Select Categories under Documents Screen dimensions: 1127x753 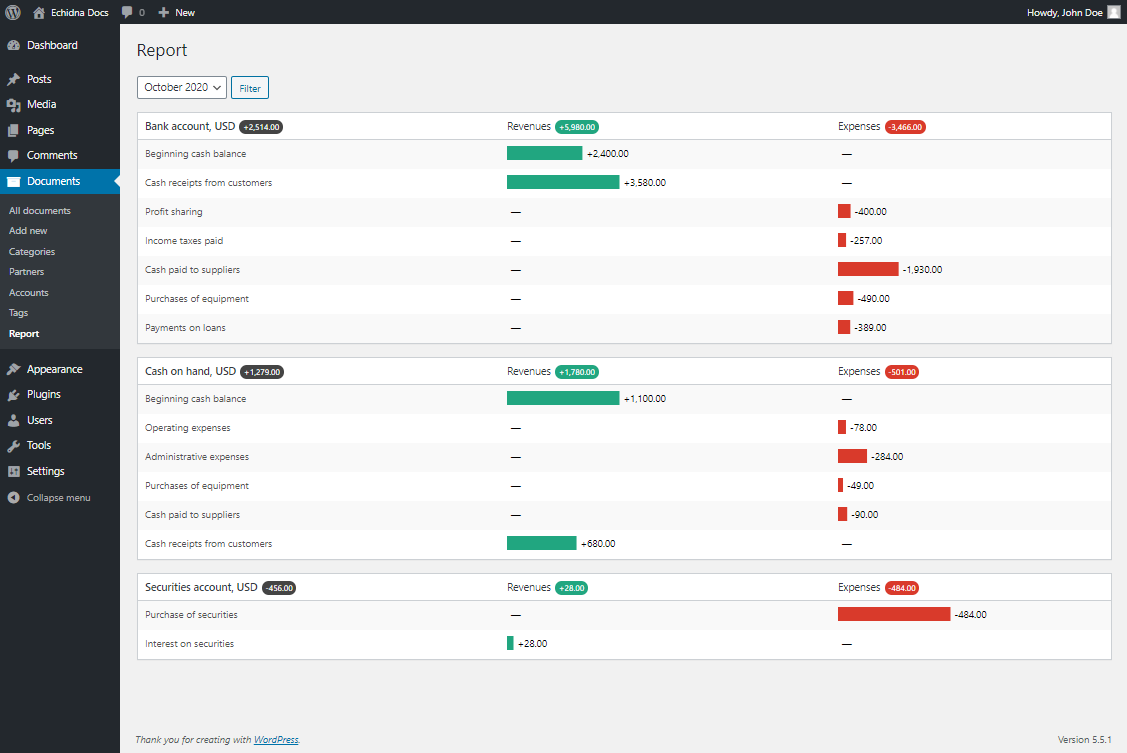click(x=32, y=251)
